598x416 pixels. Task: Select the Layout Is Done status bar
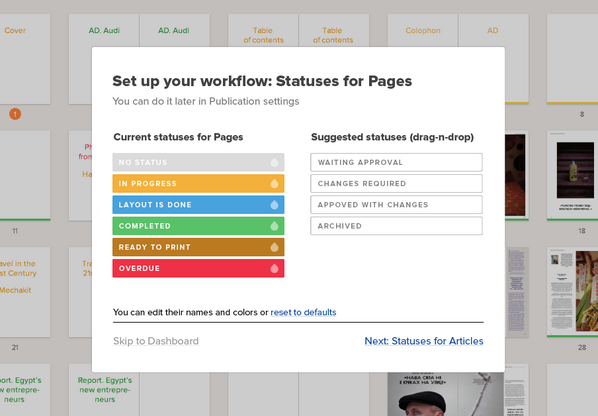point(198,205)
